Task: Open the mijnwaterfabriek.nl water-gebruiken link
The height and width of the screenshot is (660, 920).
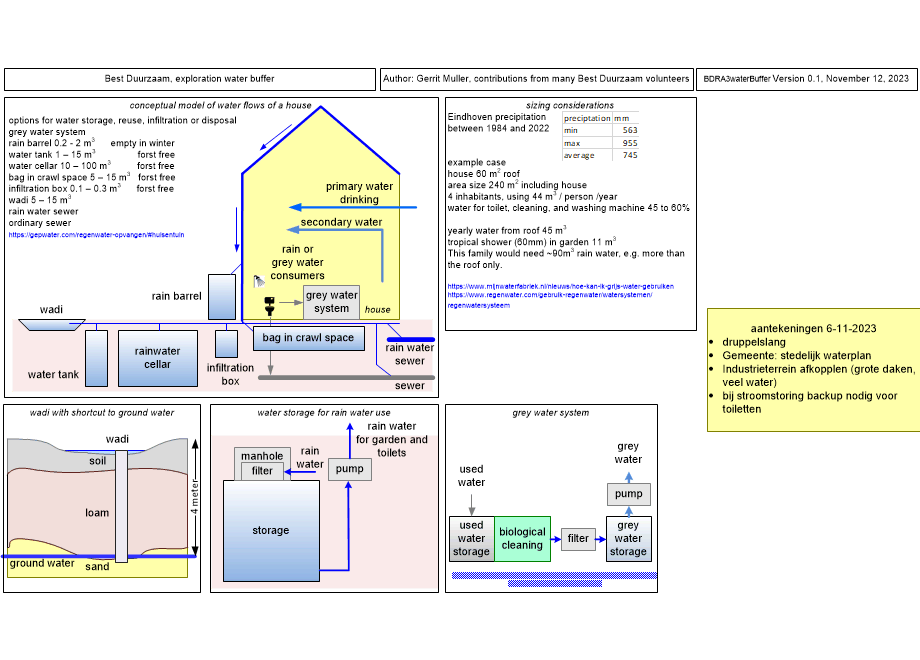Action: pos(560,286)
